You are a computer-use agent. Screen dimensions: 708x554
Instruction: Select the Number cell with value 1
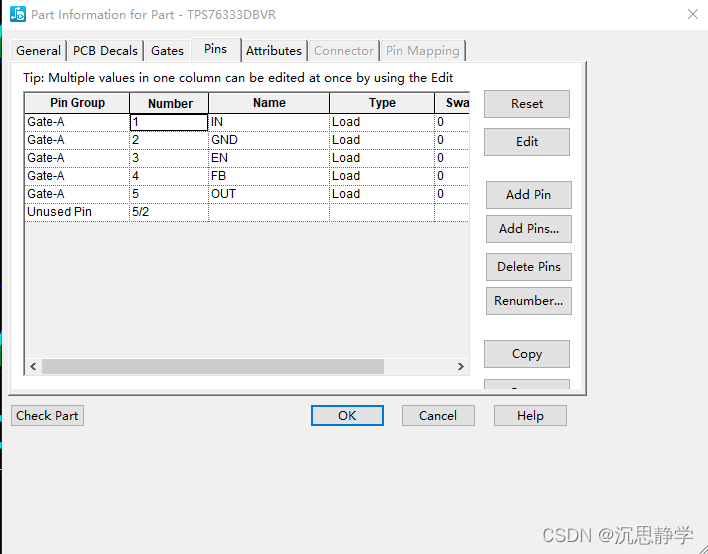click(169, 122)
